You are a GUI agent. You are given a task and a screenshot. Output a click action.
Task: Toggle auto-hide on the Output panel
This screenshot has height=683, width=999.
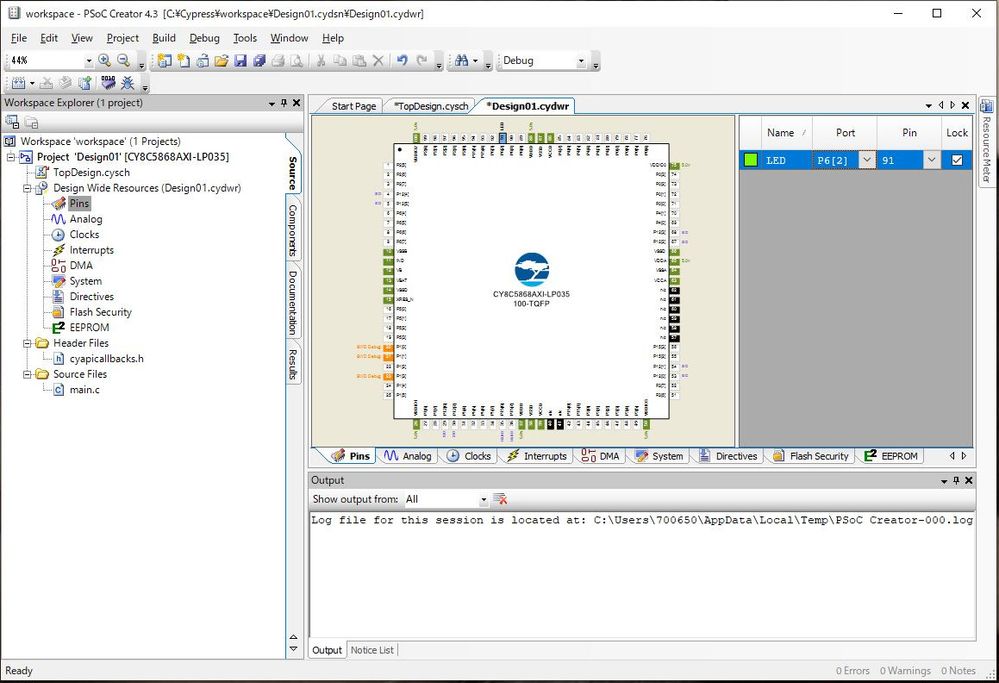click(956, 480)
